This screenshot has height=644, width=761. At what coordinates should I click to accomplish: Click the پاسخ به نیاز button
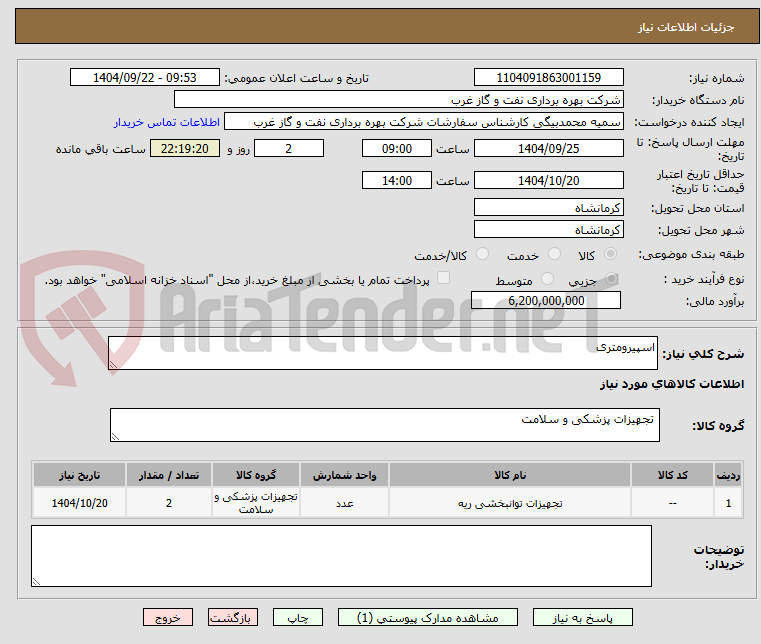pos(582,617)
